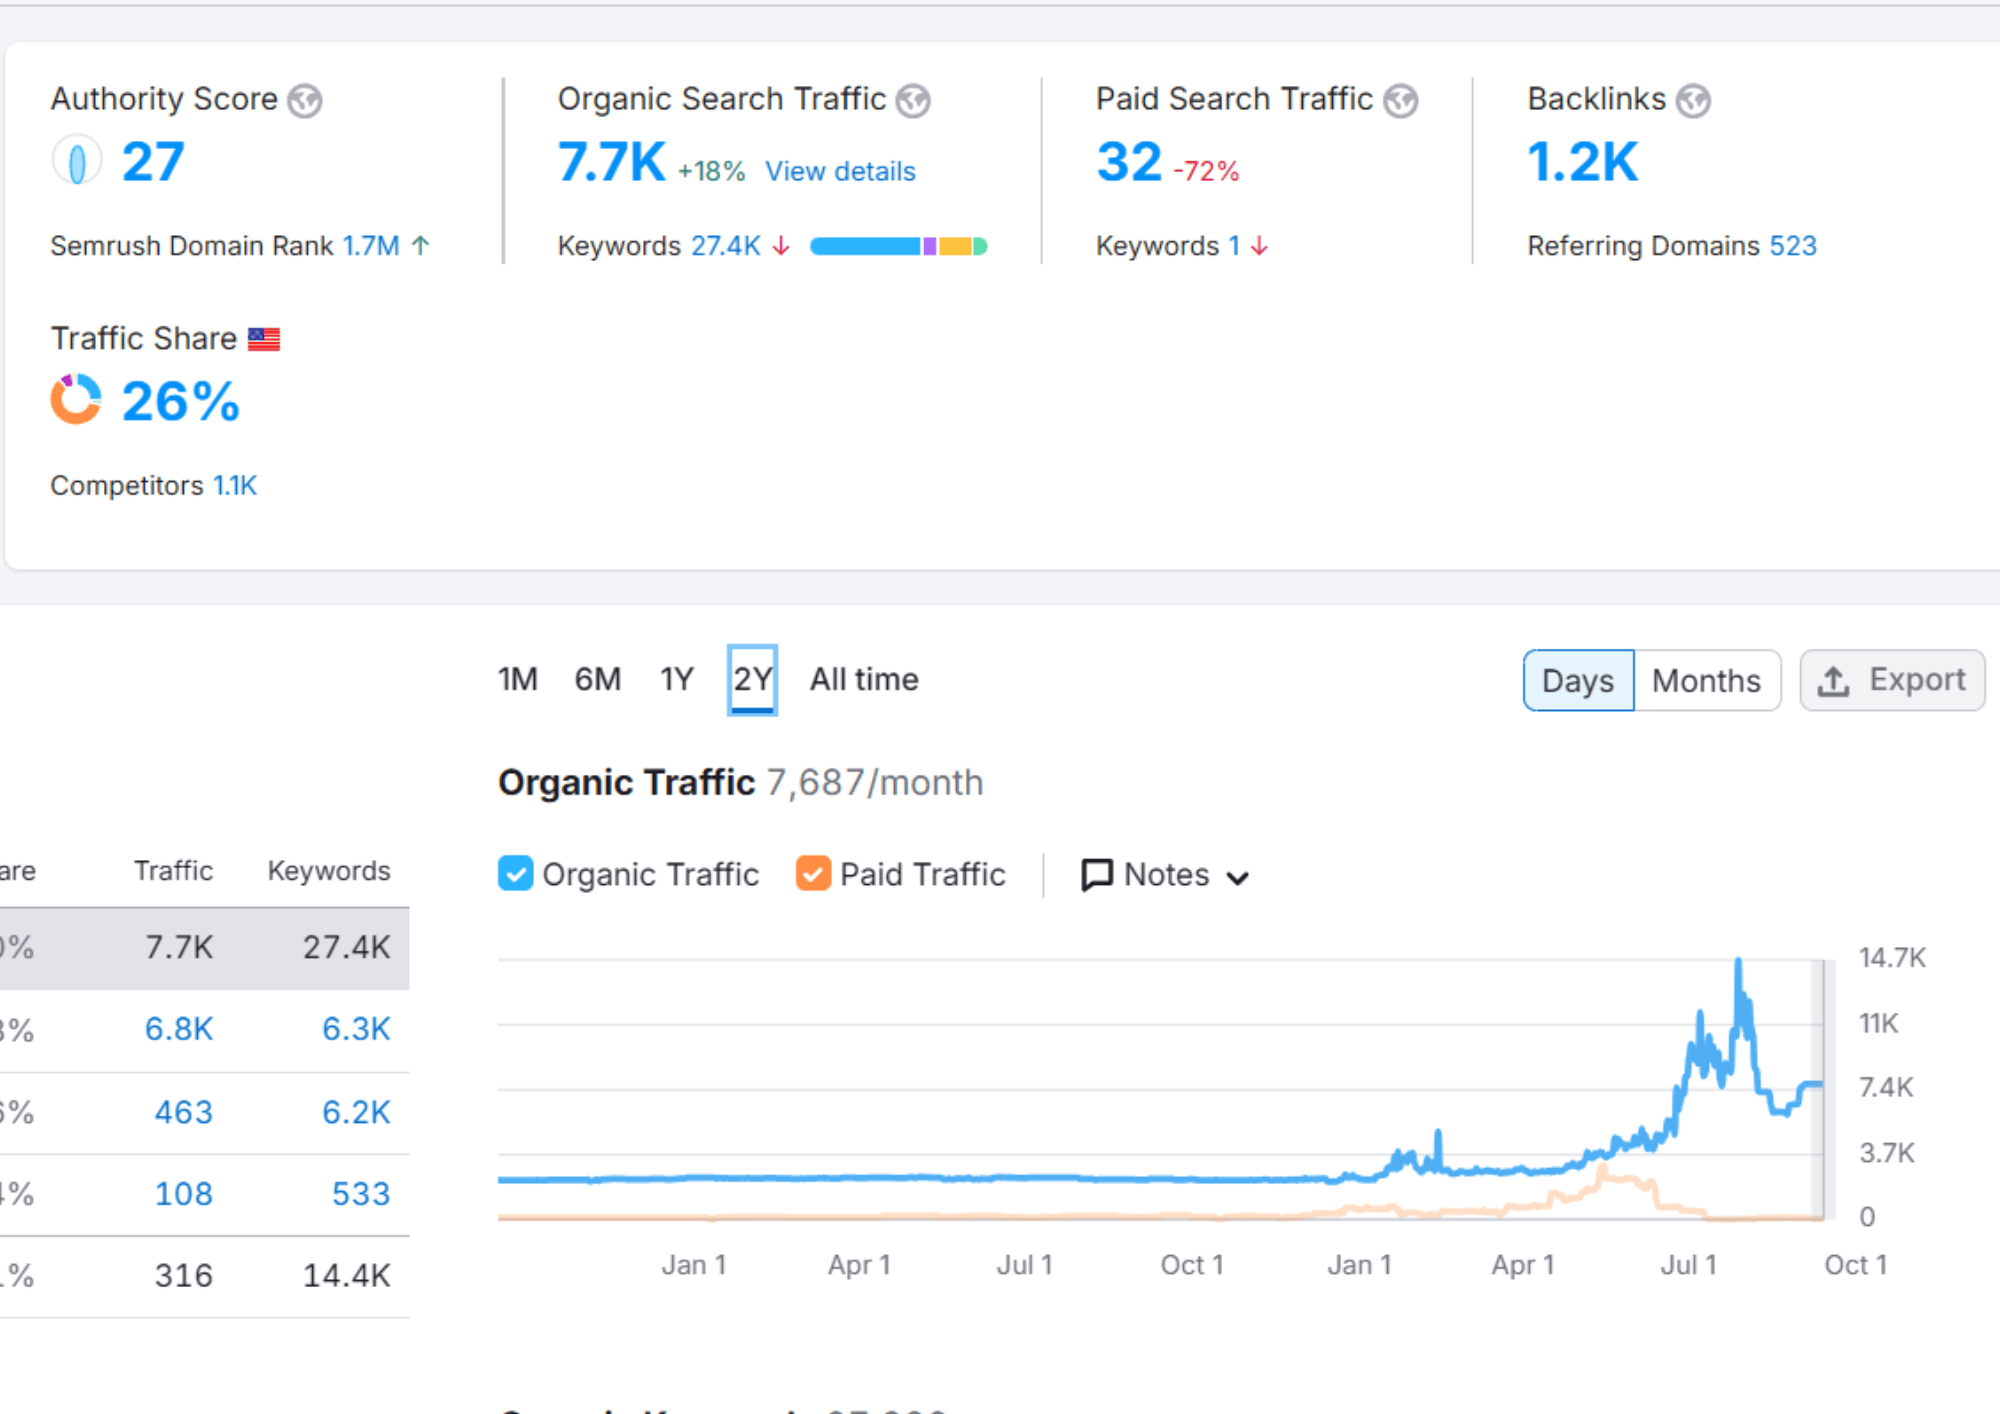Uncheck the Paid Traffic checkbox
Viewport: 2000px width, 1414px height.
coord(813,874)
